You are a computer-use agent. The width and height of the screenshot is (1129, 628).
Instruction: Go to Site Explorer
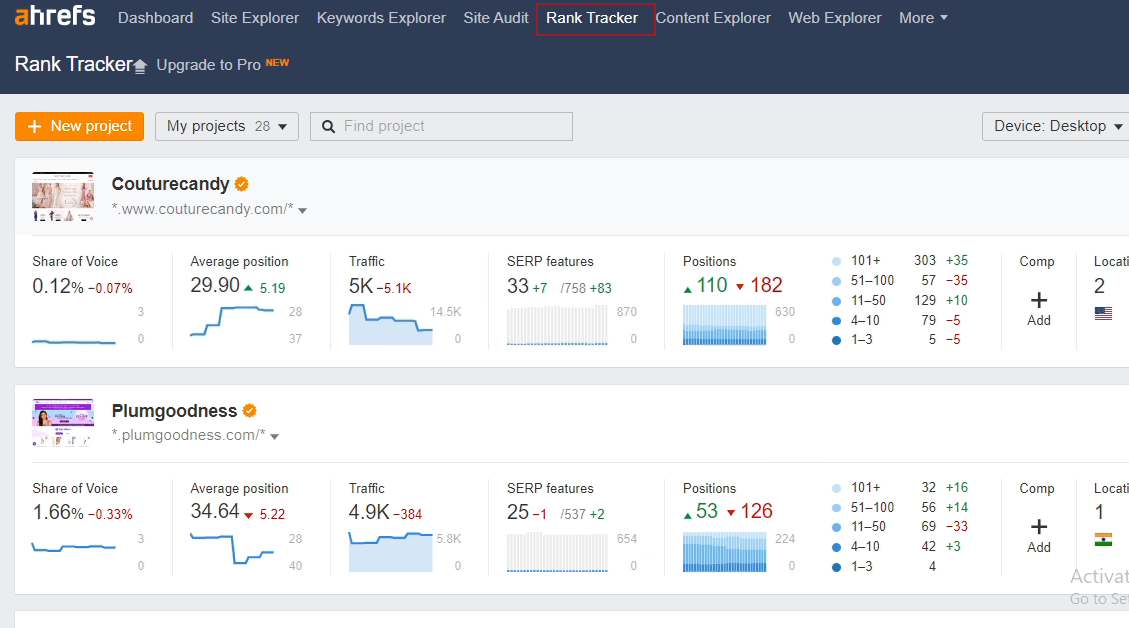click(x=255, y=18)
